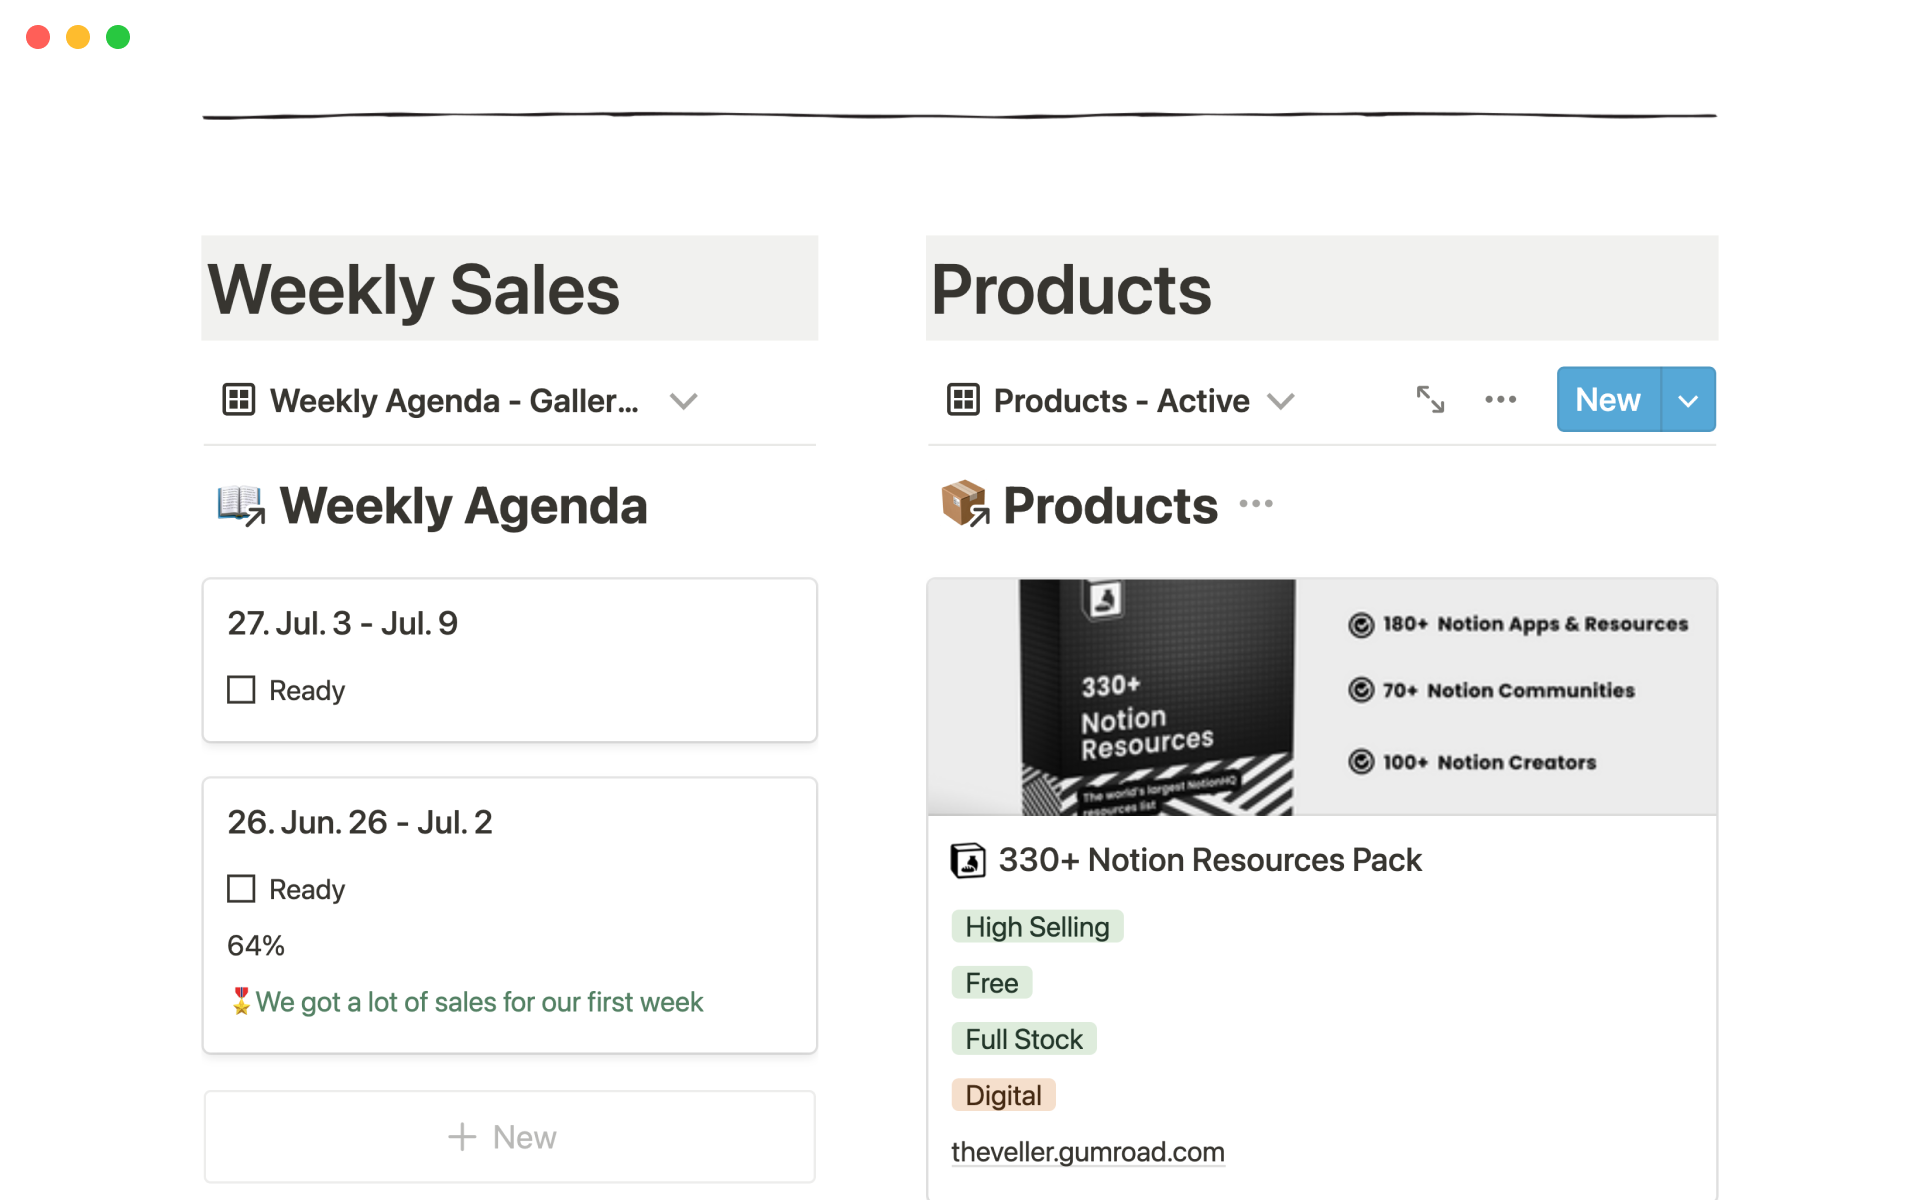Screen dimensions: 1920x1200
Task: Click the + New card in Weekly Agenda
Action: click(509, 1137)
